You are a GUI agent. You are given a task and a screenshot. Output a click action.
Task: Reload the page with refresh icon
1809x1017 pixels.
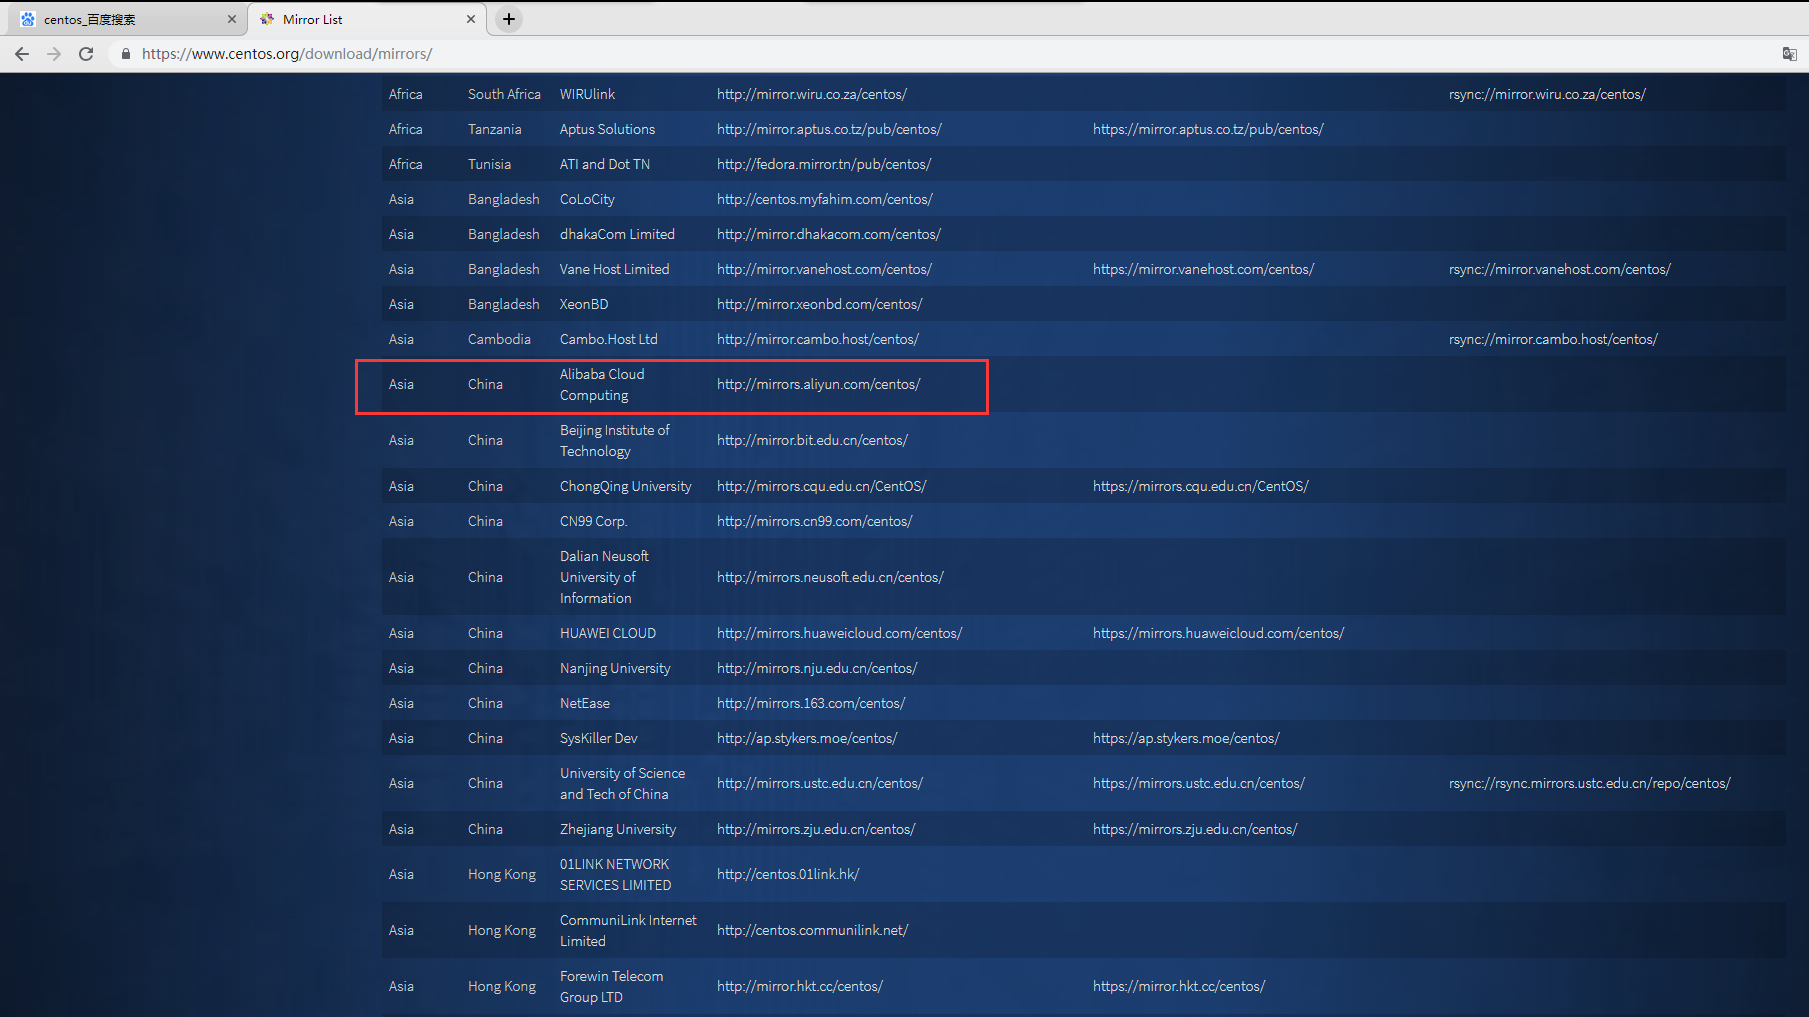pos(86,54)
